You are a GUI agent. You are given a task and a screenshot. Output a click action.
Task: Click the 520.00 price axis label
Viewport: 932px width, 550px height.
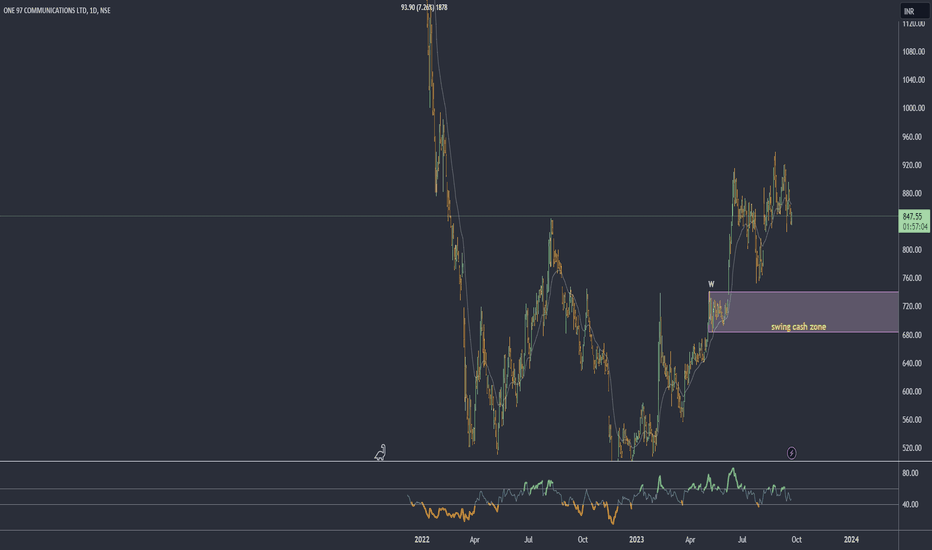(x=912, y=448)
